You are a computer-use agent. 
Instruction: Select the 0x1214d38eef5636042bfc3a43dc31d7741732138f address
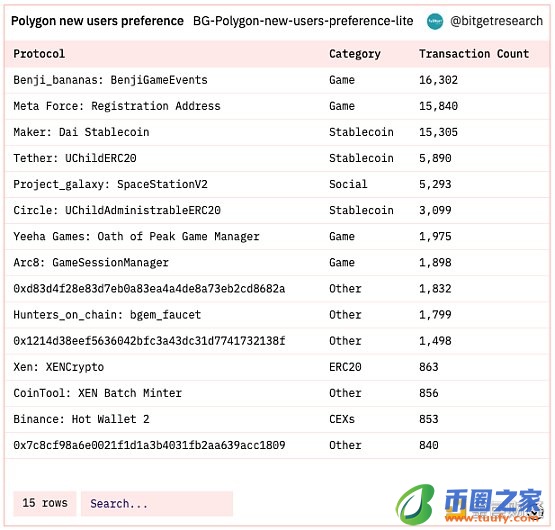tap(149, 341)
